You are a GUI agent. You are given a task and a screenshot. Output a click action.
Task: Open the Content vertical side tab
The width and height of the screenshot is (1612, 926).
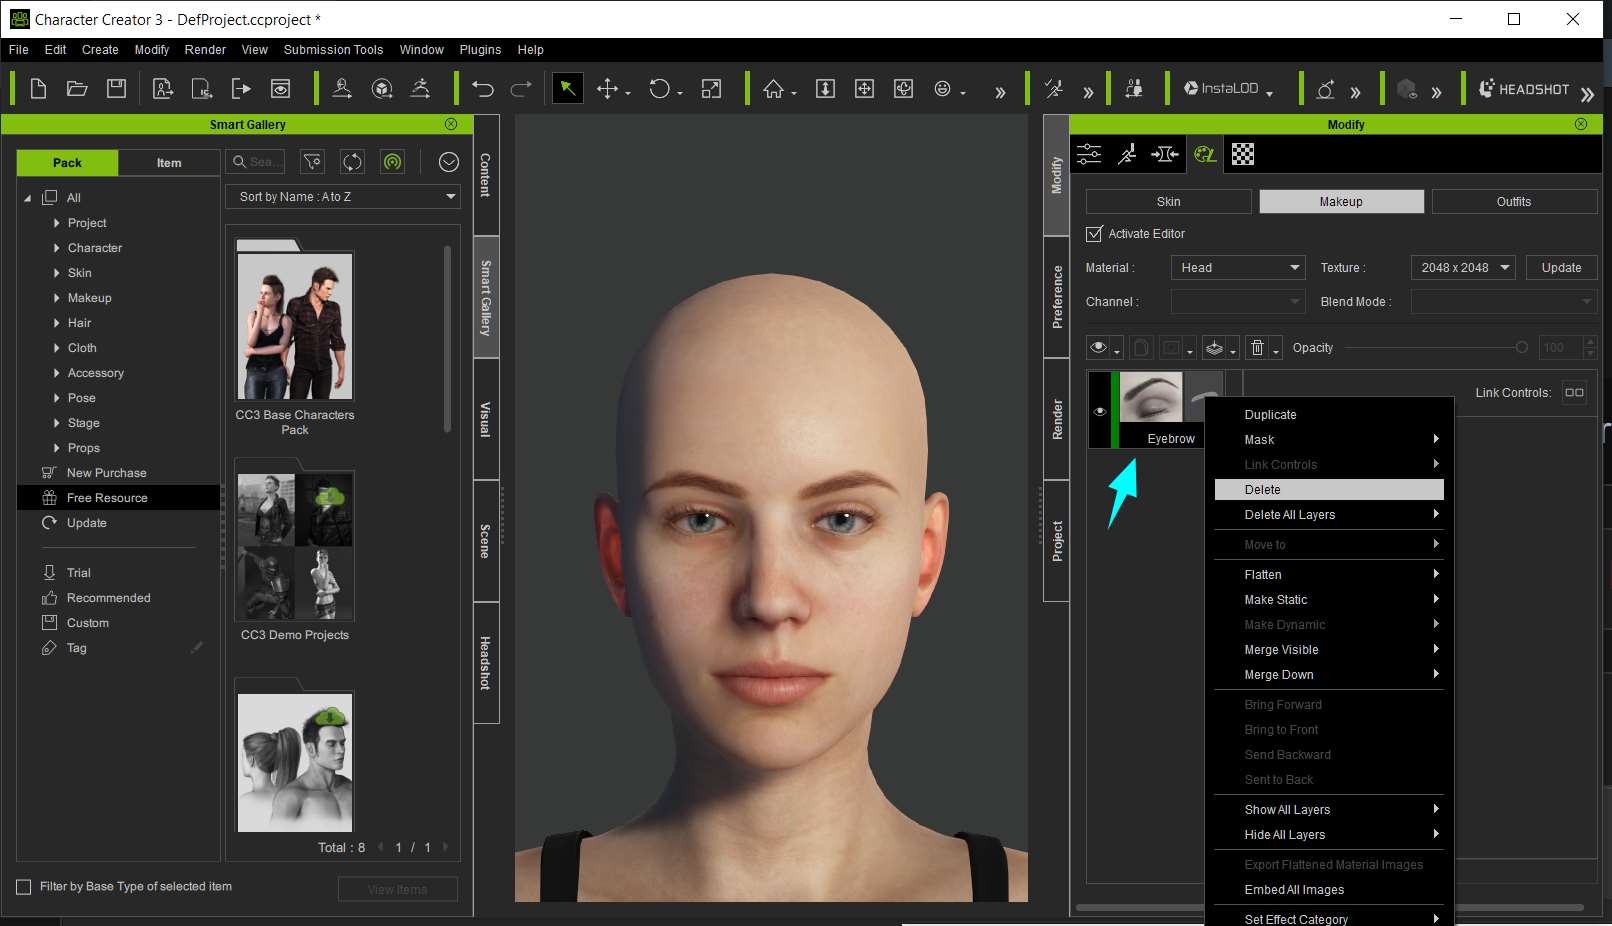pyautogui.click(x=486, y=175)
